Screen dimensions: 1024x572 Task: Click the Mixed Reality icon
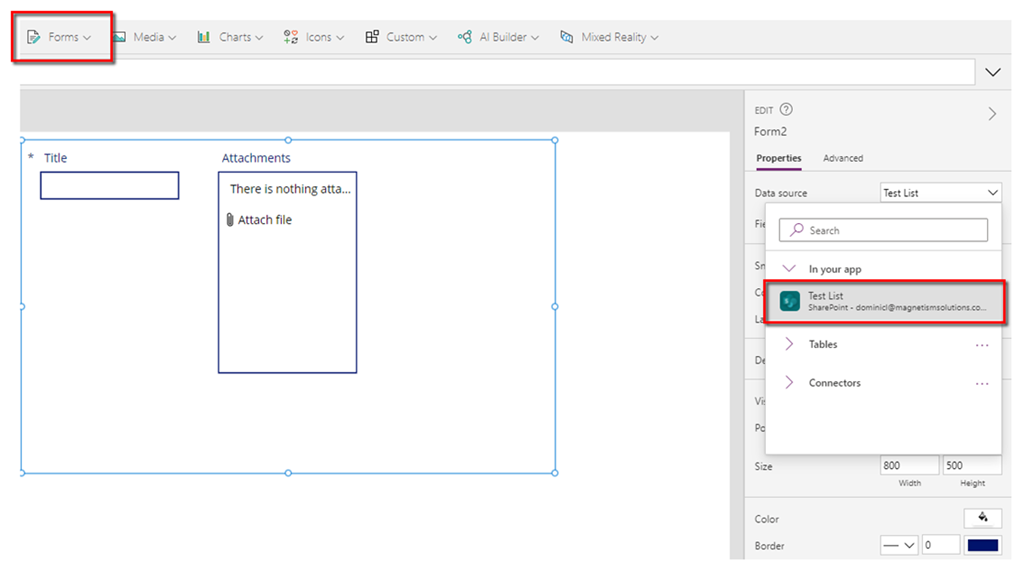point(567,37)
